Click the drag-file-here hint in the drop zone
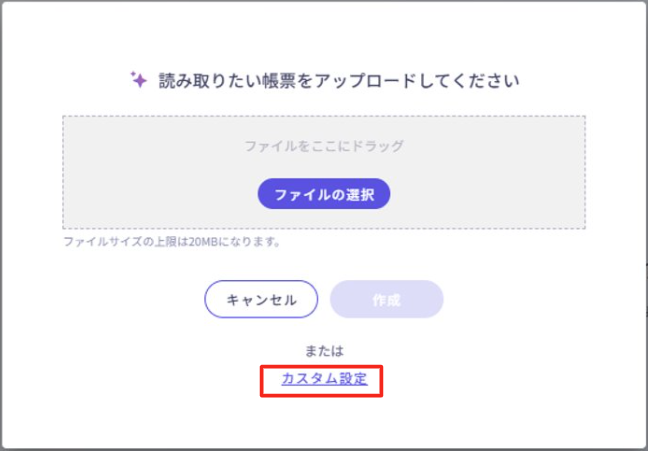This screenshot has width=648, height=451. coord(324,146)
